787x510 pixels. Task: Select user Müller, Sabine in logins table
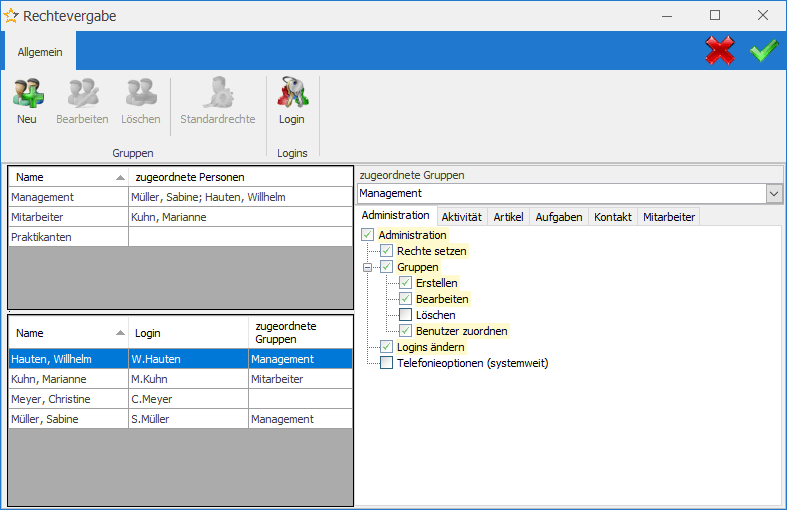click(x=181, y=419)
